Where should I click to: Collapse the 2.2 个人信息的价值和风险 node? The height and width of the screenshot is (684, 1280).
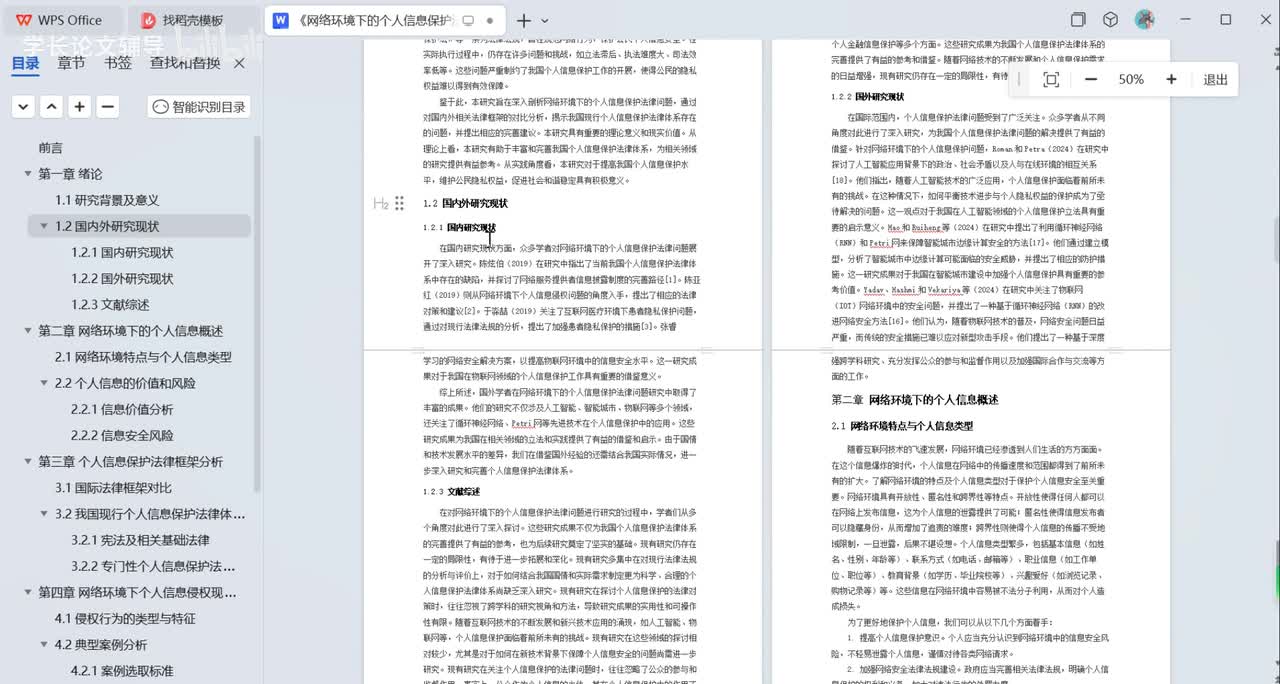pyautogui.click(x=44, y=383)
